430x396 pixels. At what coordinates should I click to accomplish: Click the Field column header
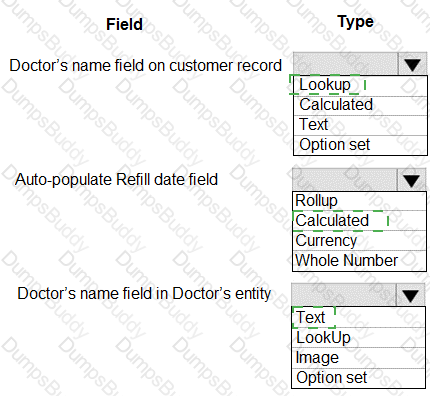tap(124, 24)
